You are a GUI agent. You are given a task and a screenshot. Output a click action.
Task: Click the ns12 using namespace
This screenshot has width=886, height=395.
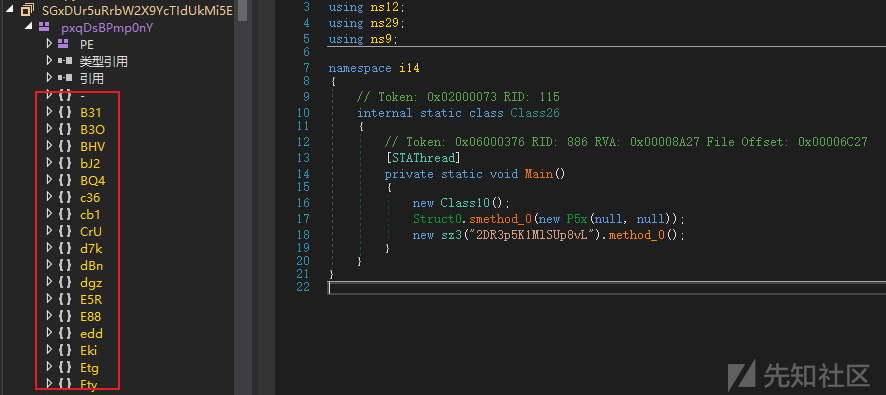tap(384, 7)
